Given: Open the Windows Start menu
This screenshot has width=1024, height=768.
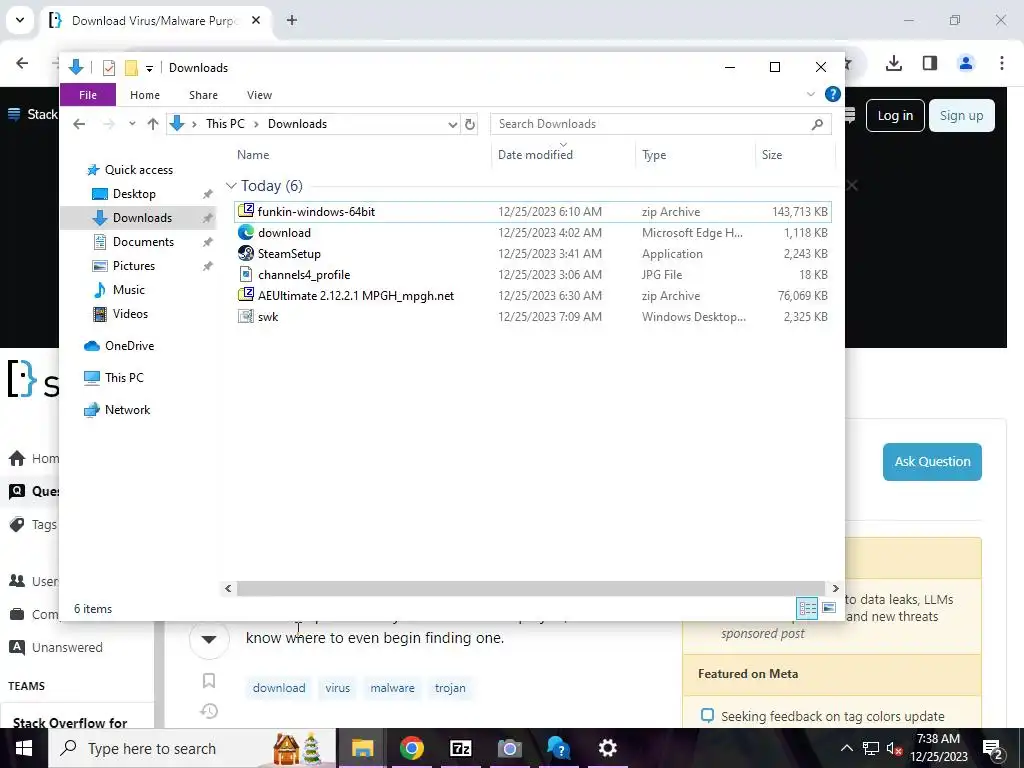Looking at the screenshot, I should pyautogui.click(x=24, y=748).
